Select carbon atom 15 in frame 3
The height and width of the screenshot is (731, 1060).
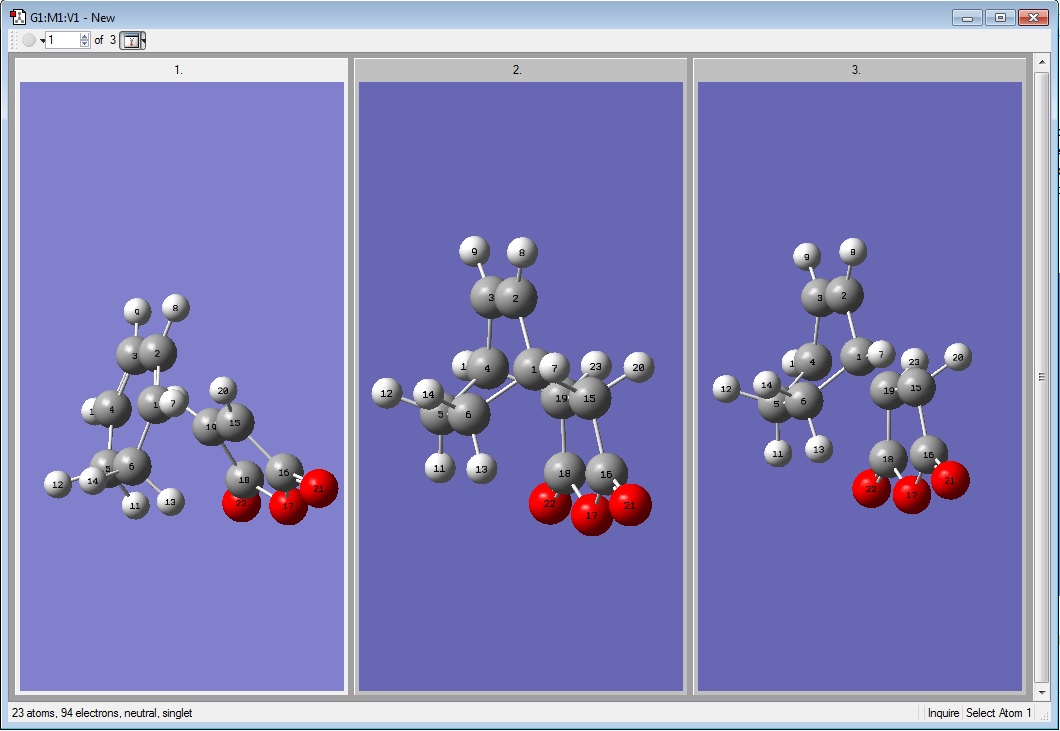tap(916, 387)
